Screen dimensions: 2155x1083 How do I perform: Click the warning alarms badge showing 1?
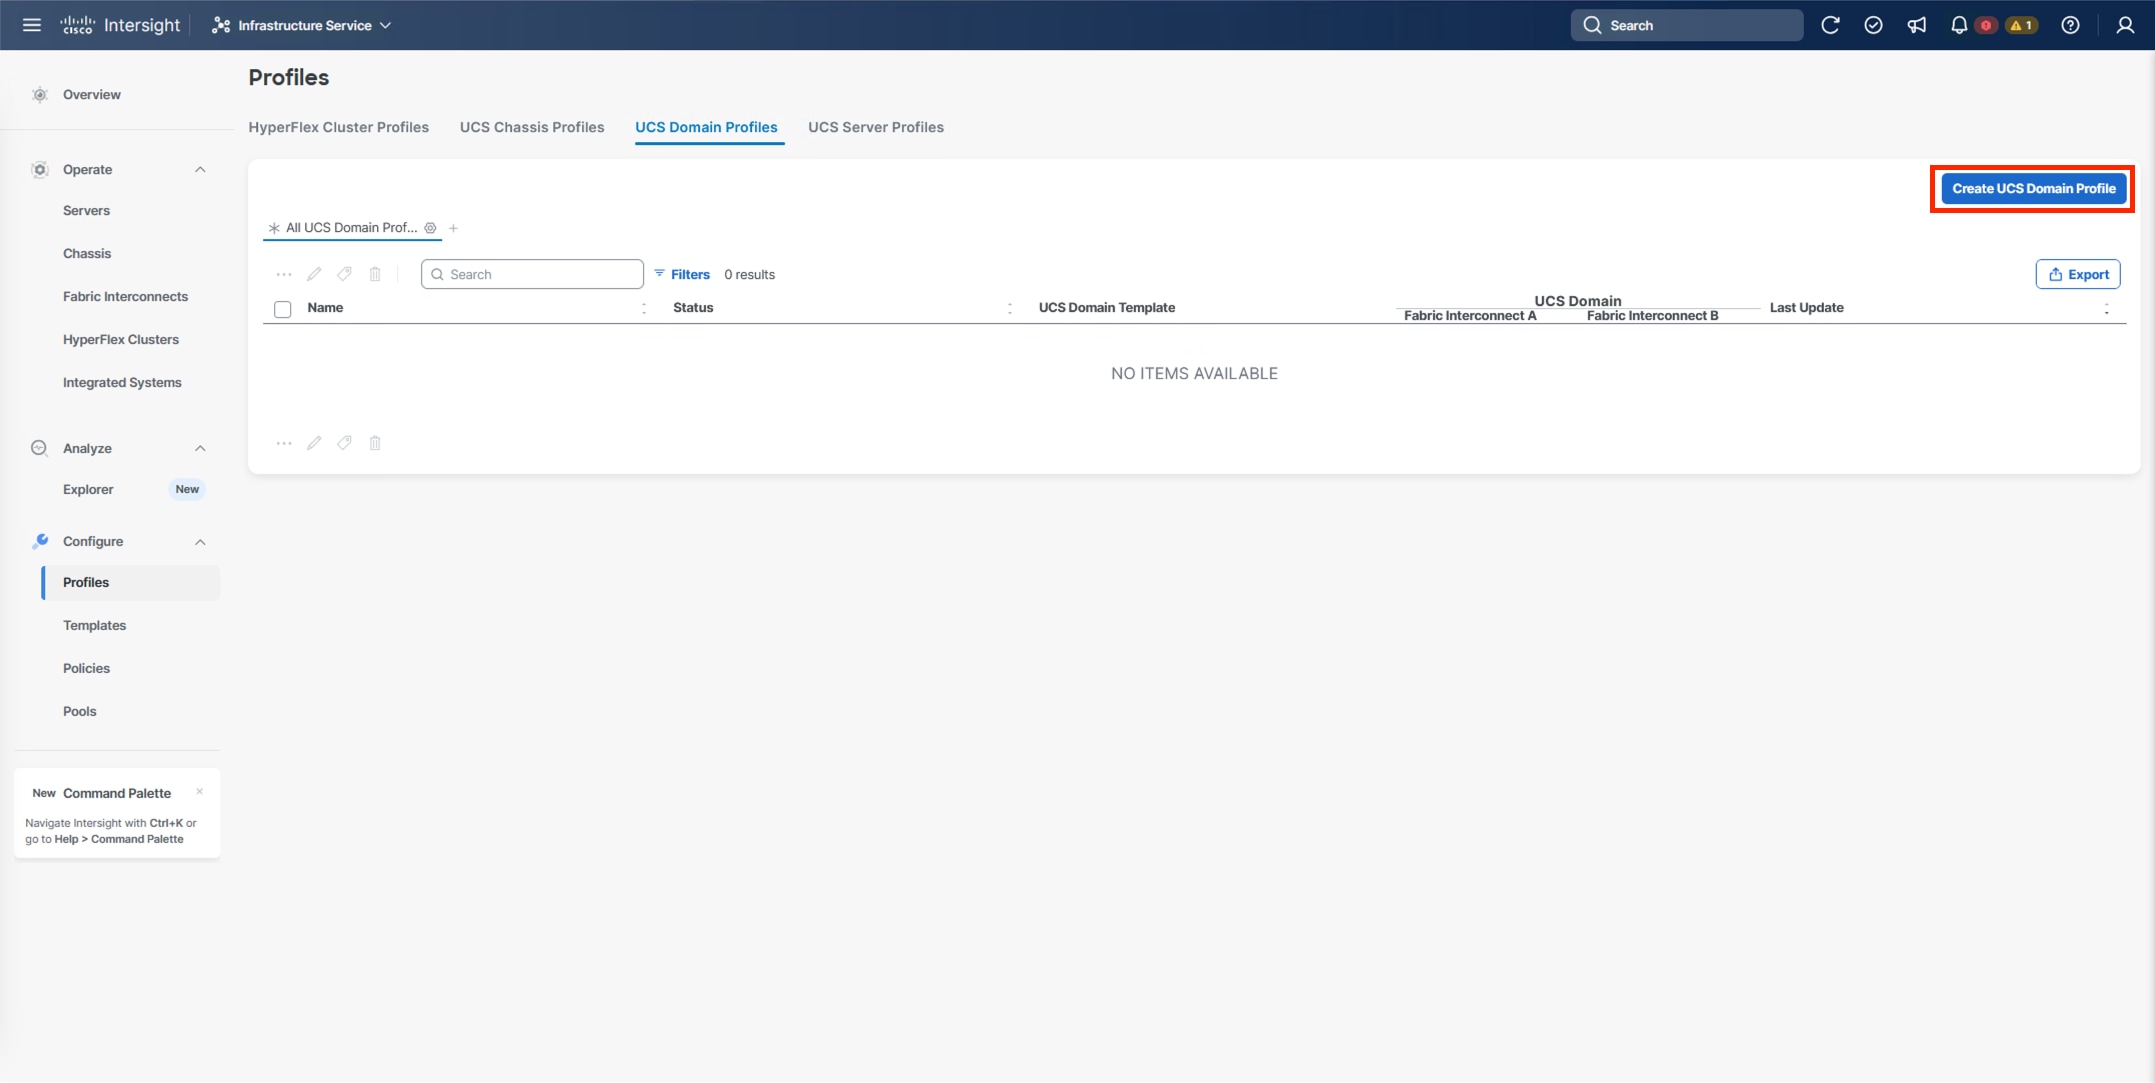point(2021,24)
